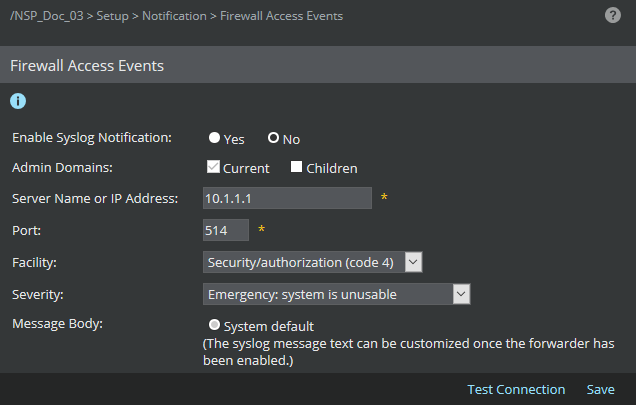Click the Facility label
The image size is (636, 405).
point(34,262)
